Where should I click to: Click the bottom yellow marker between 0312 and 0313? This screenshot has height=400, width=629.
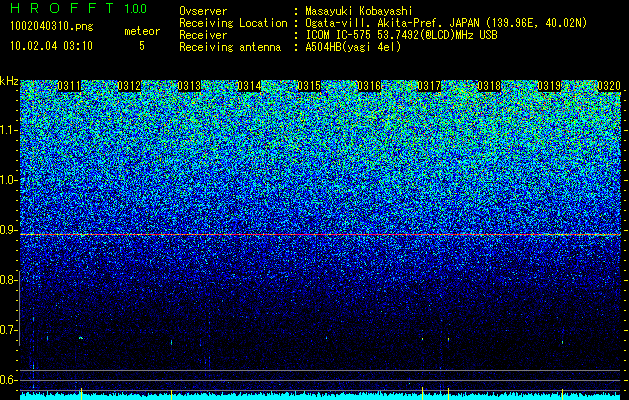pyautogui.click(x=171, y=393)
